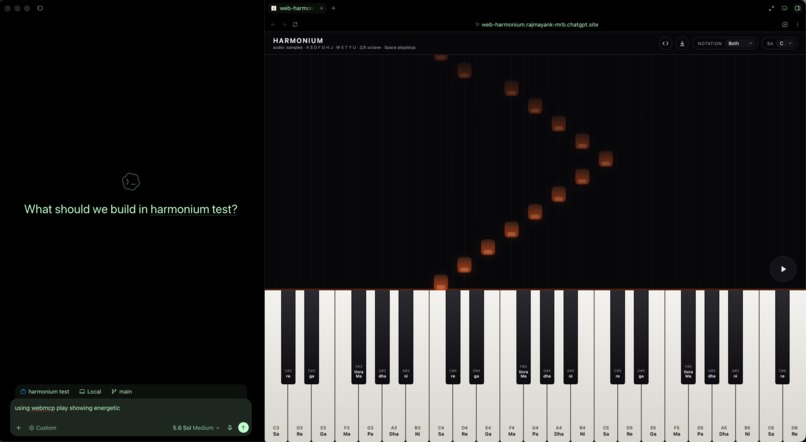Click the chat prompt text field

(x=131, y=408)
